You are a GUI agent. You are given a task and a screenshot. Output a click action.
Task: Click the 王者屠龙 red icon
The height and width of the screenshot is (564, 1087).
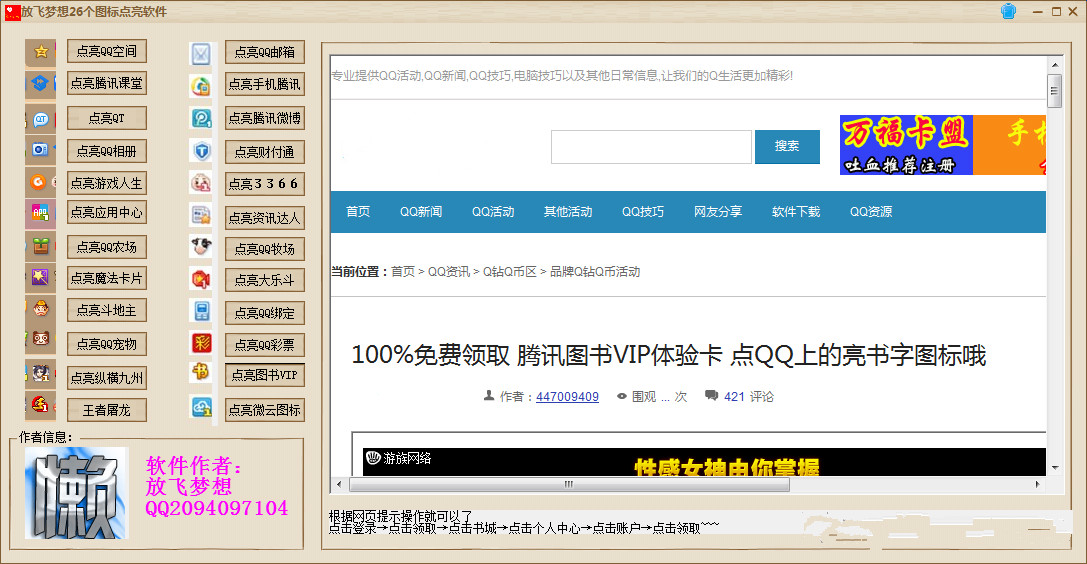[x=40, y=405]
